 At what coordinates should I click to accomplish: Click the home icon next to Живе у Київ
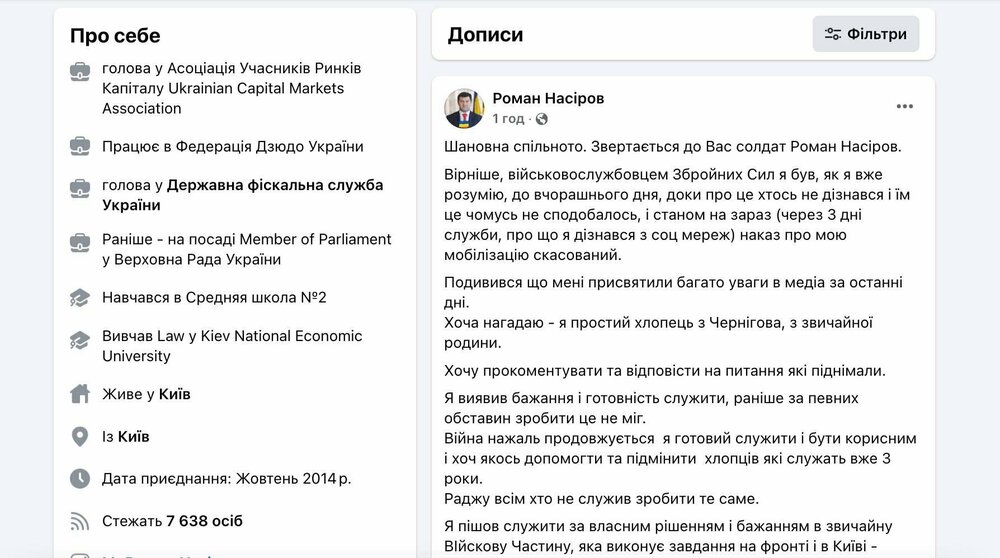tap(80, 394)
